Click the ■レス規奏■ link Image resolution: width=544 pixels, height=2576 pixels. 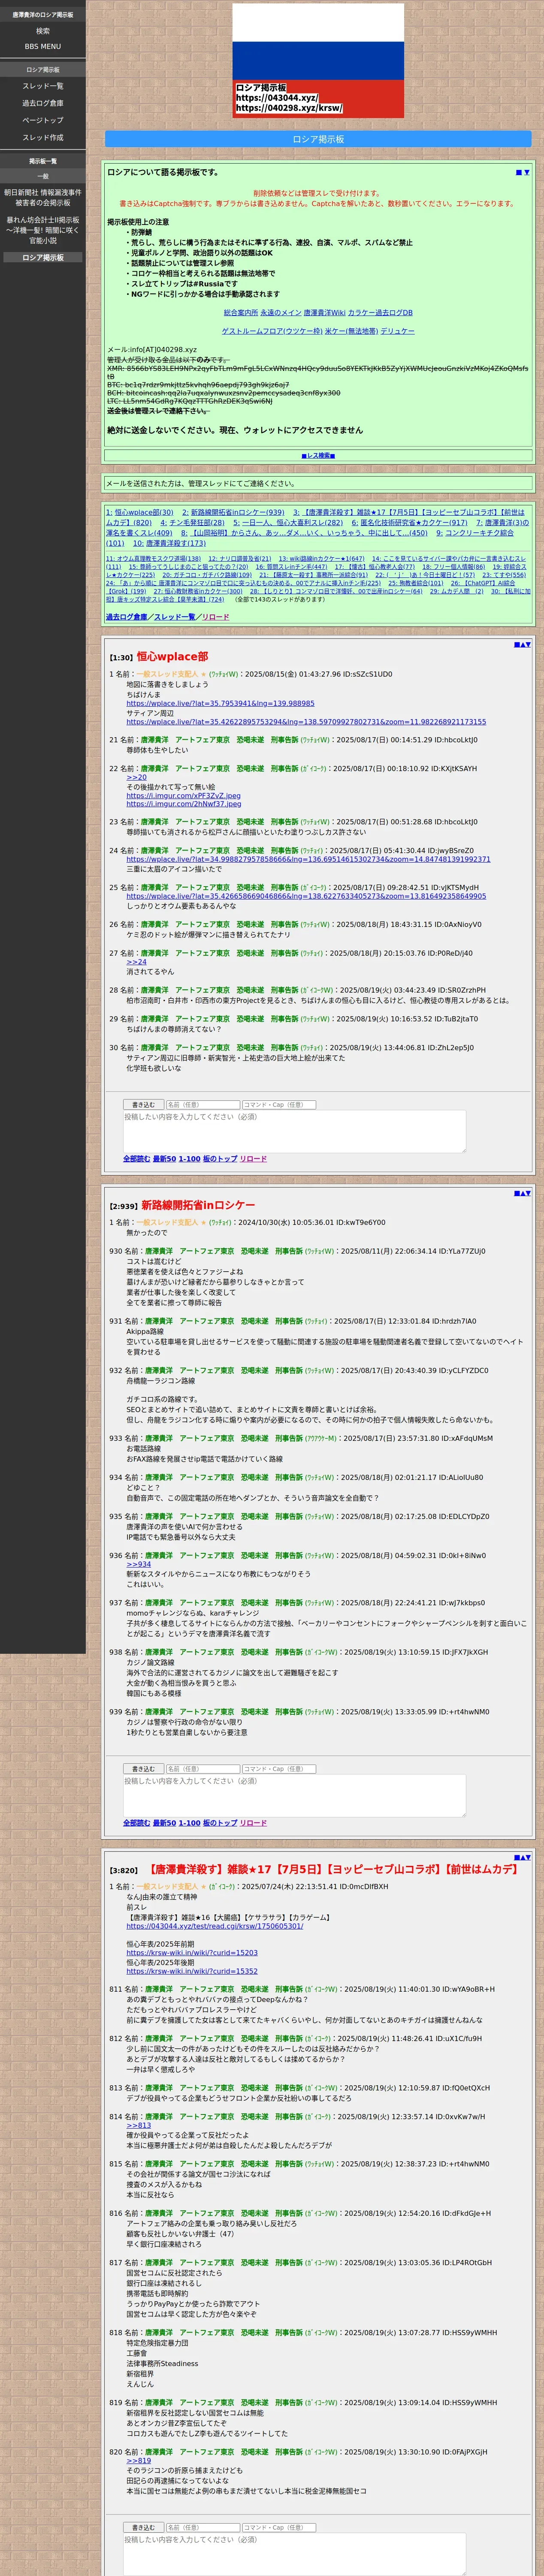pos(318,455)
